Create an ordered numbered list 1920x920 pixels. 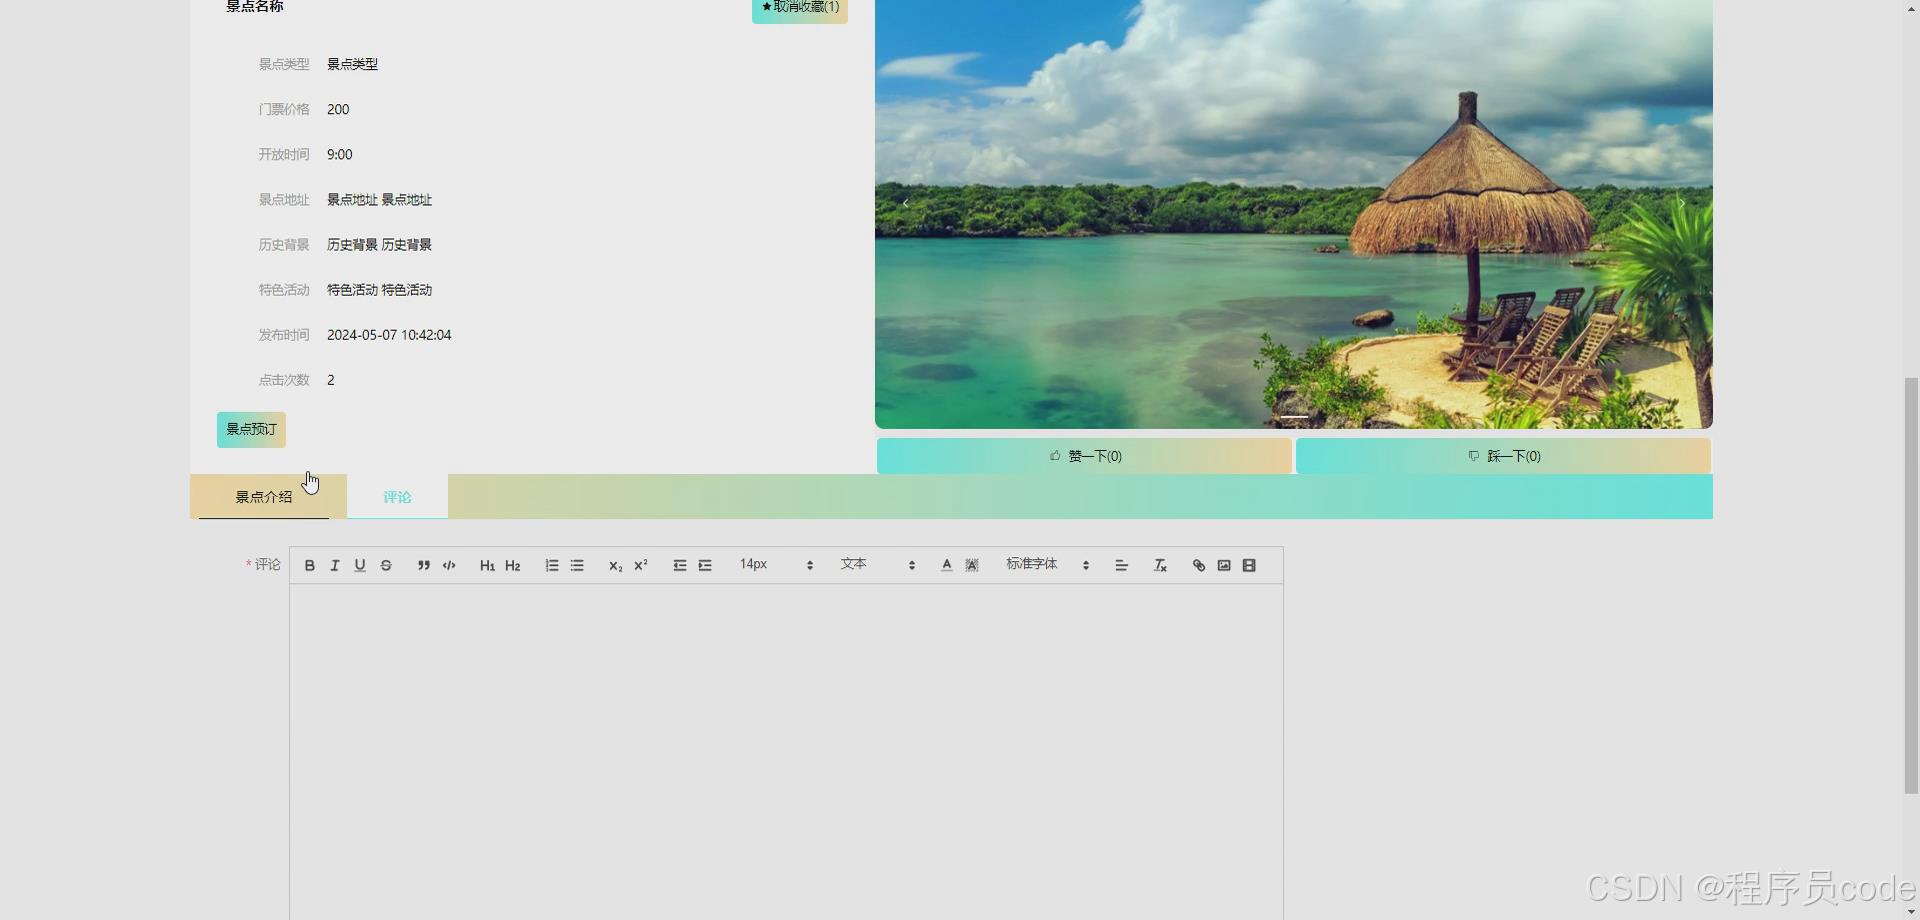tap(552, 566)
